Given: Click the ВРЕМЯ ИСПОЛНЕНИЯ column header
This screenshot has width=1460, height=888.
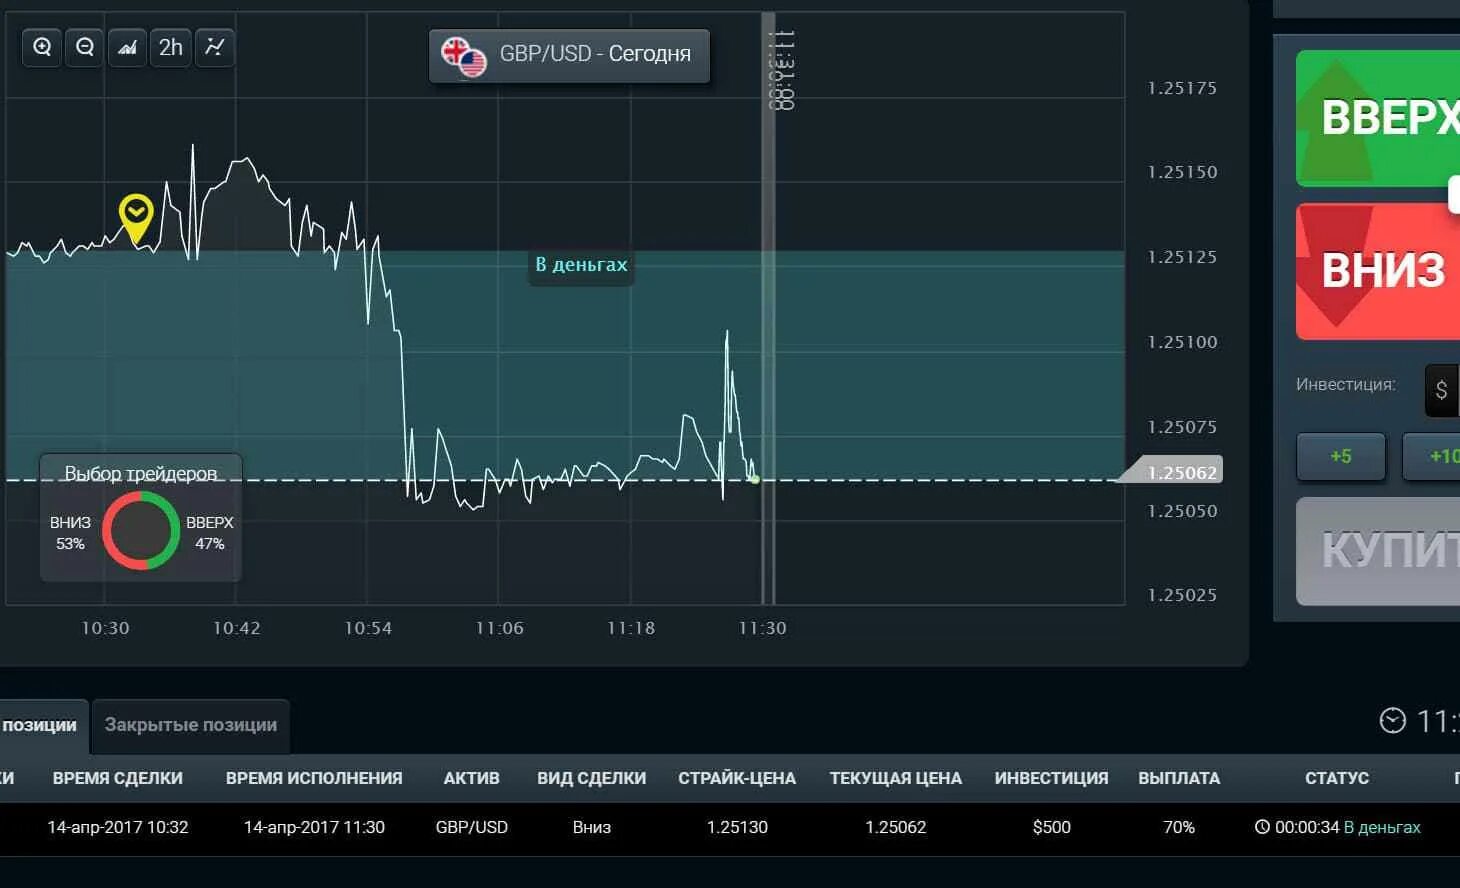Looking at the screenshot, I should 314,778.
